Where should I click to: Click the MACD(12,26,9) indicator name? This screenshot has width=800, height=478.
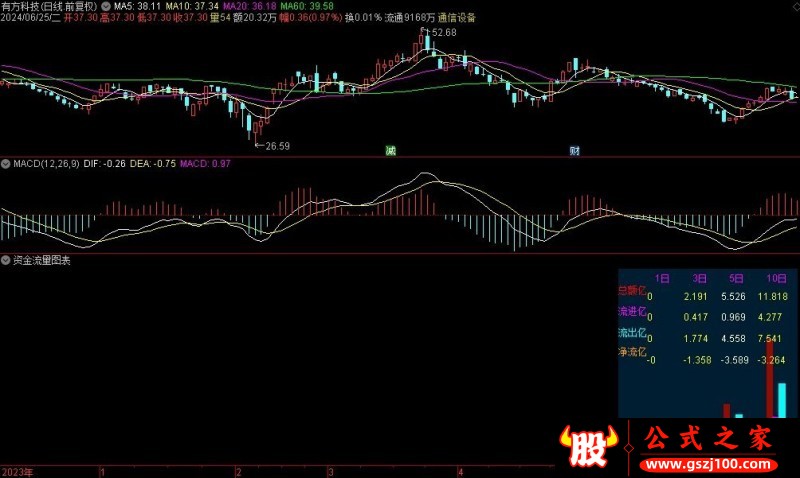[x=44, y=162]
